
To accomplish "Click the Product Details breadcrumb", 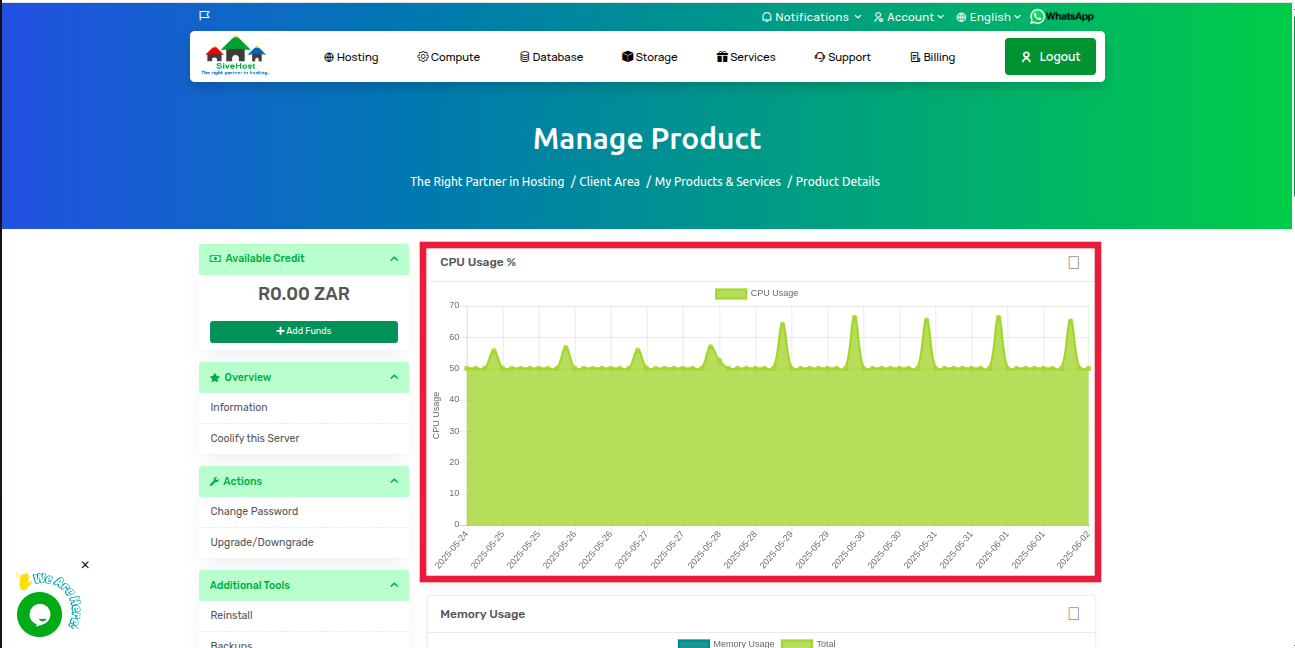I will [838, 182].
